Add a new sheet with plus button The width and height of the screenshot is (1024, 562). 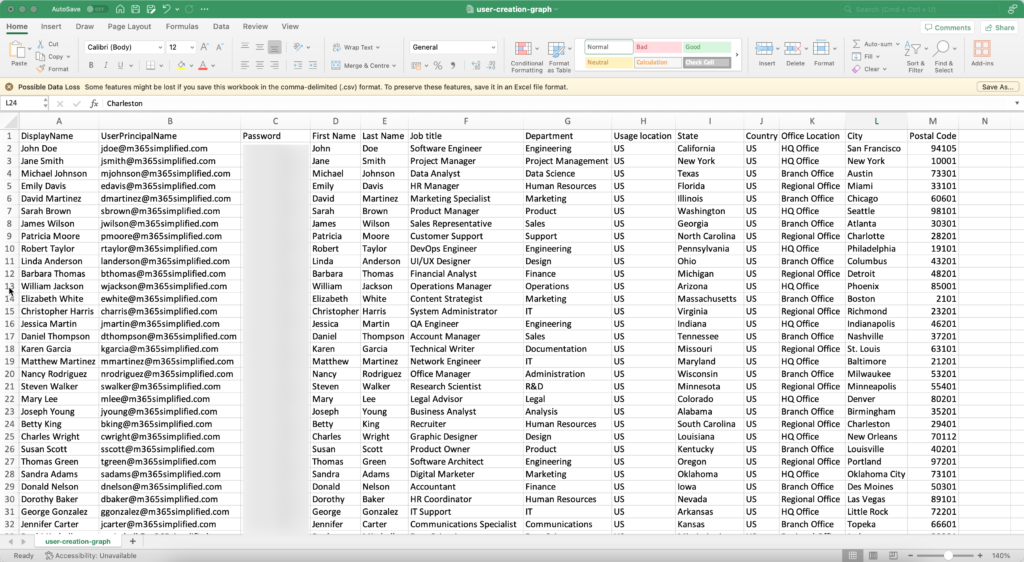pos(133,541)
